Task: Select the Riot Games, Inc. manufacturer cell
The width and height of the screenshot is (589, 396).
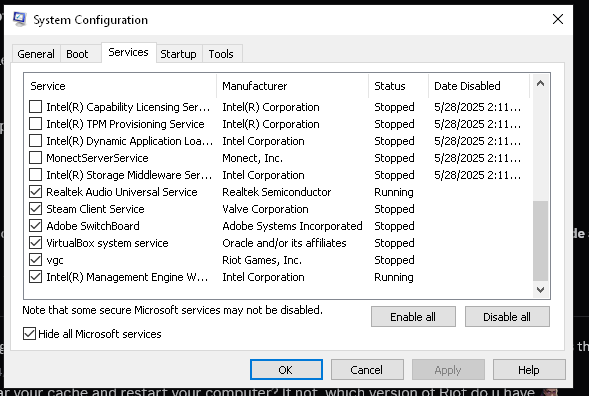Action: click(x=262, y=260)
